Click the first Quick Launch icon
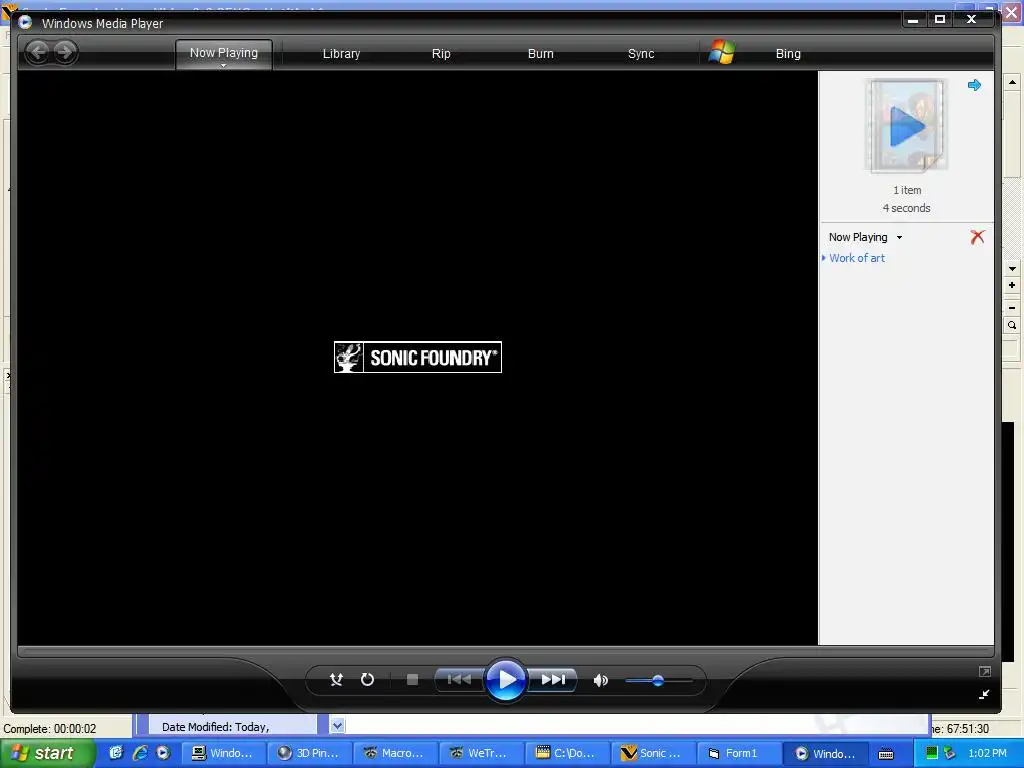Viewport: 1024px width, 768px height. pos(116,753)
